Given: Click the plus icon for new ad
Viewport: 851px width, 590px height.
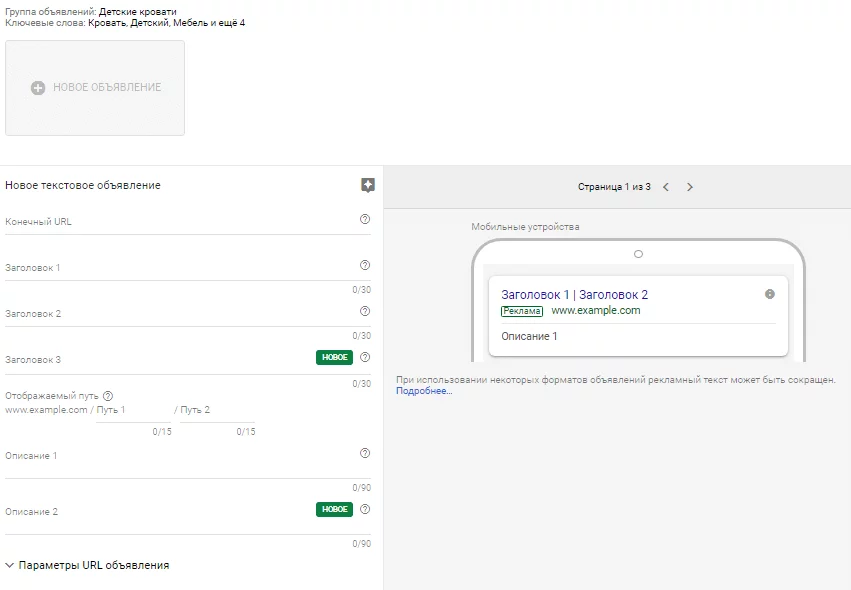Looking at the screenshot, I should 38,88.
